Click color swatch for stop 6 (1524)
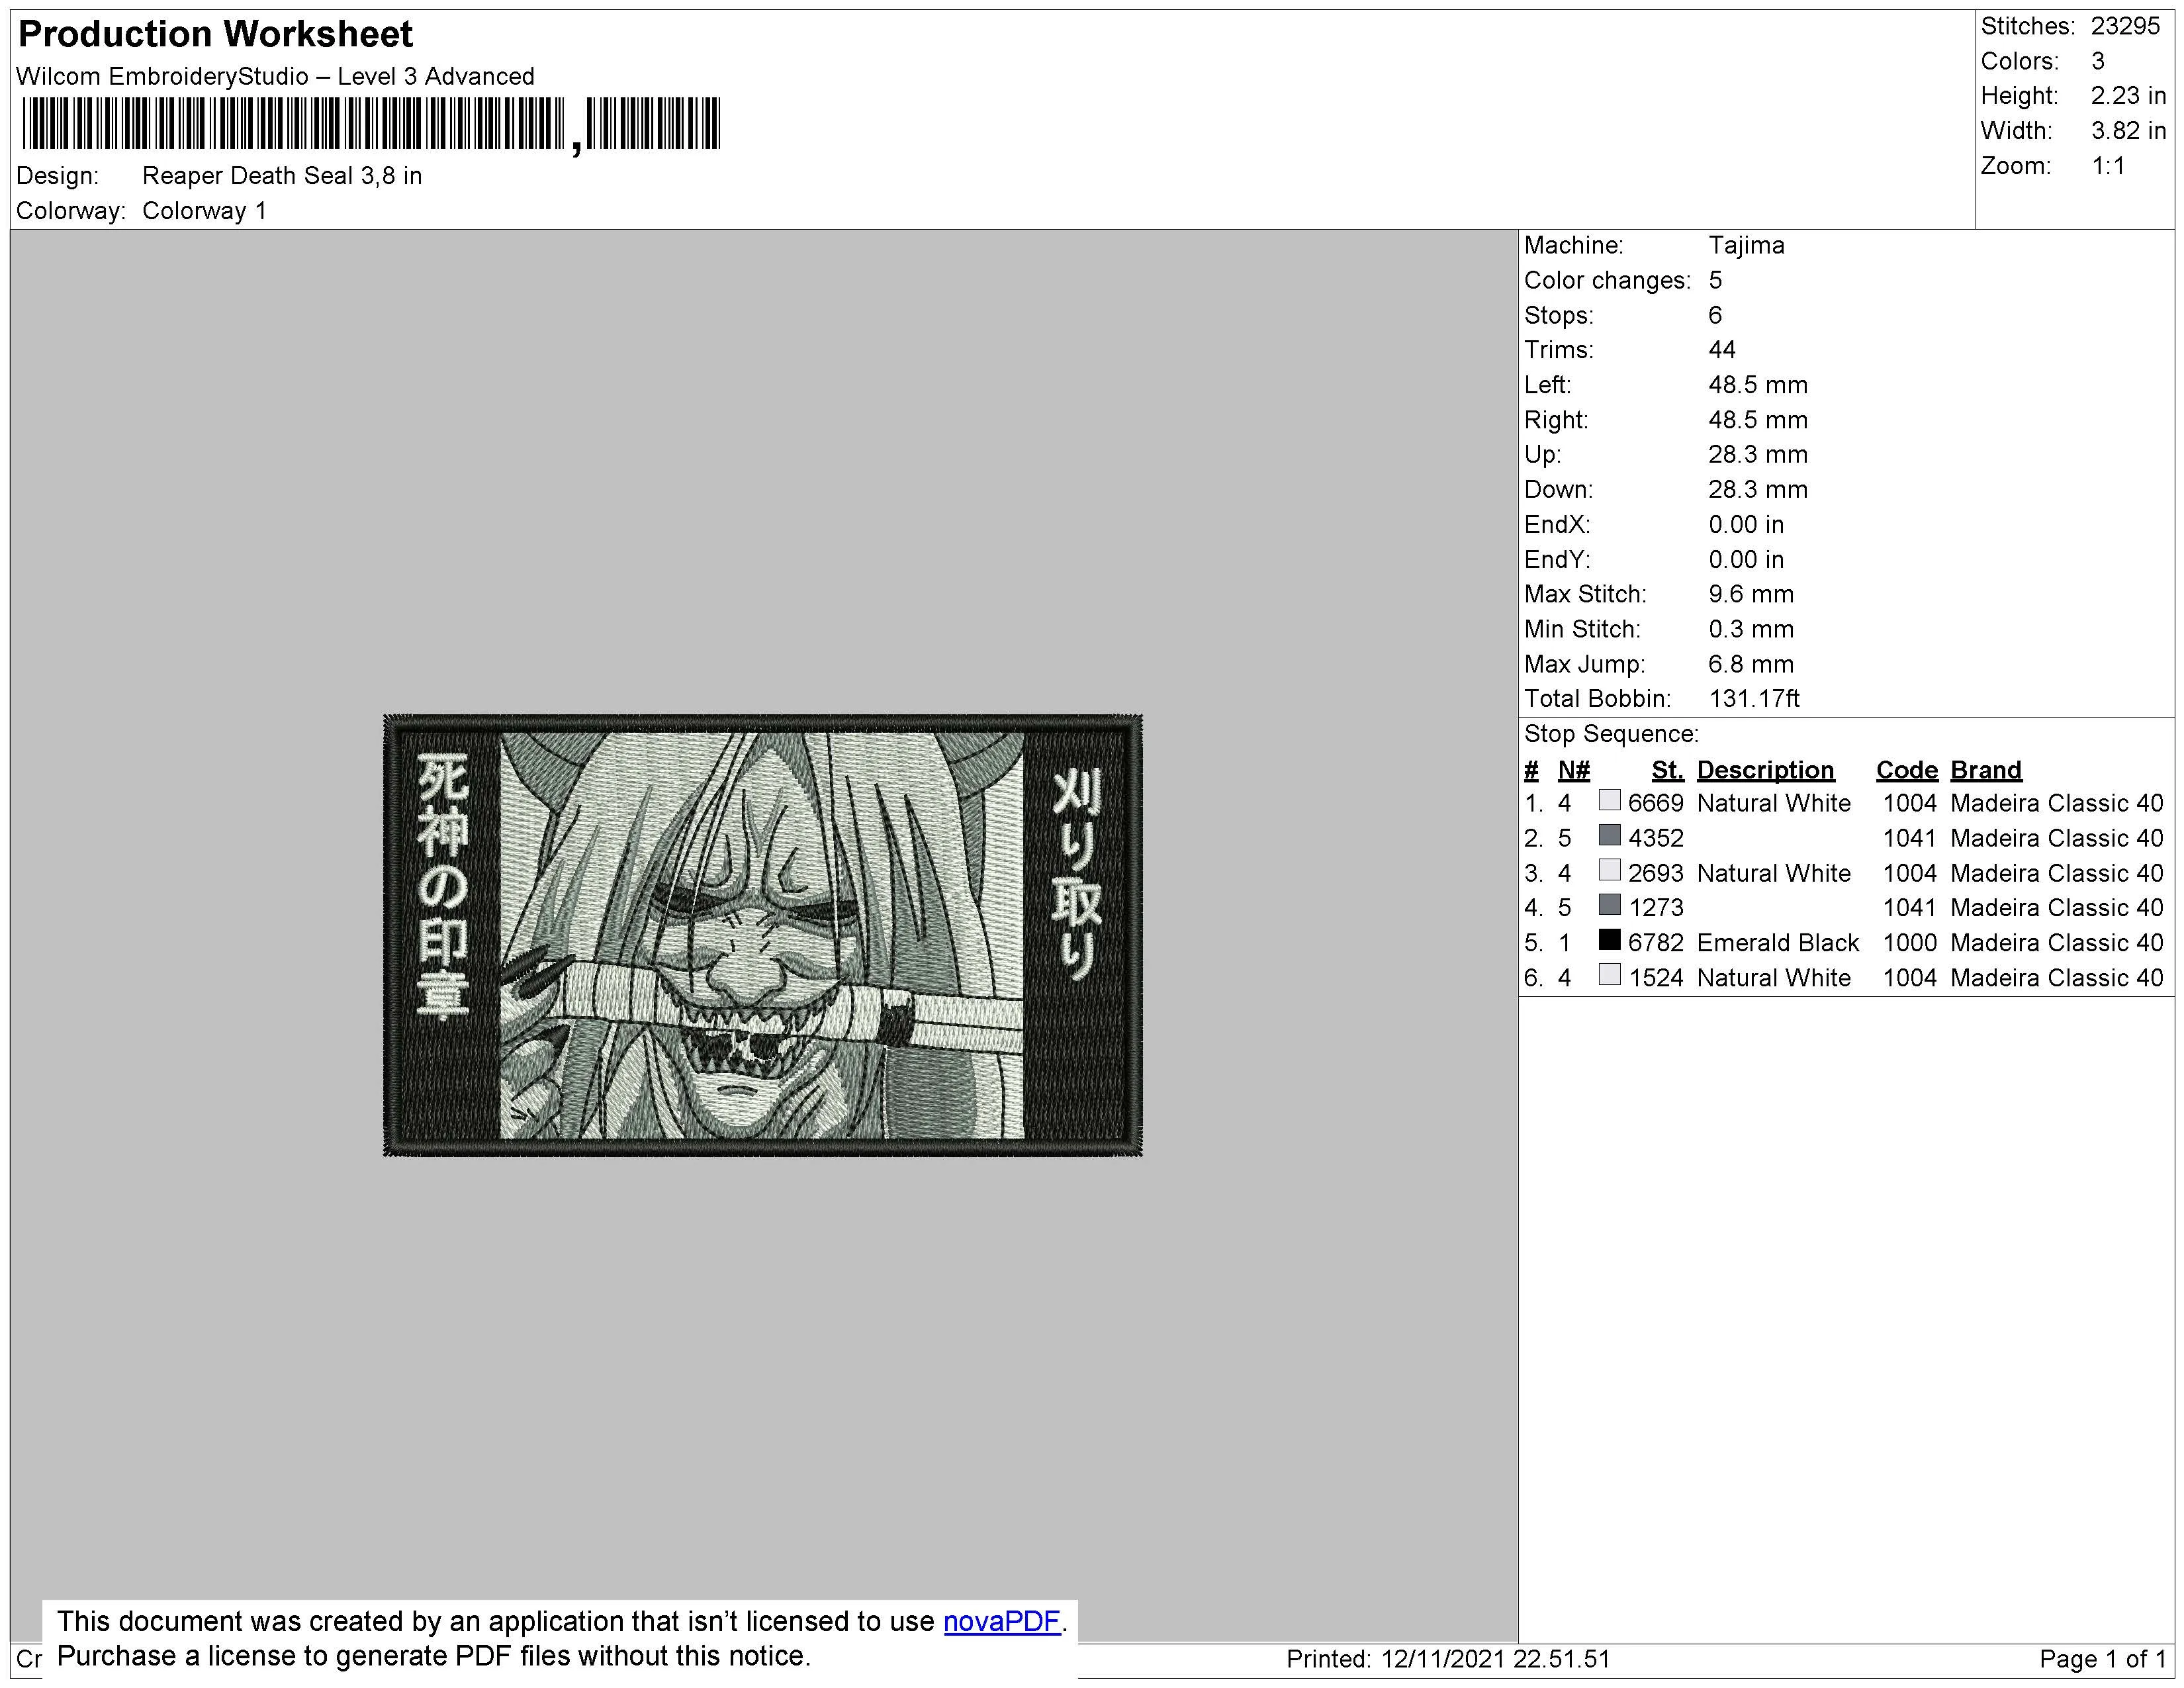The width and height of the screenshot is (2184, 1688). point(1609,975)
